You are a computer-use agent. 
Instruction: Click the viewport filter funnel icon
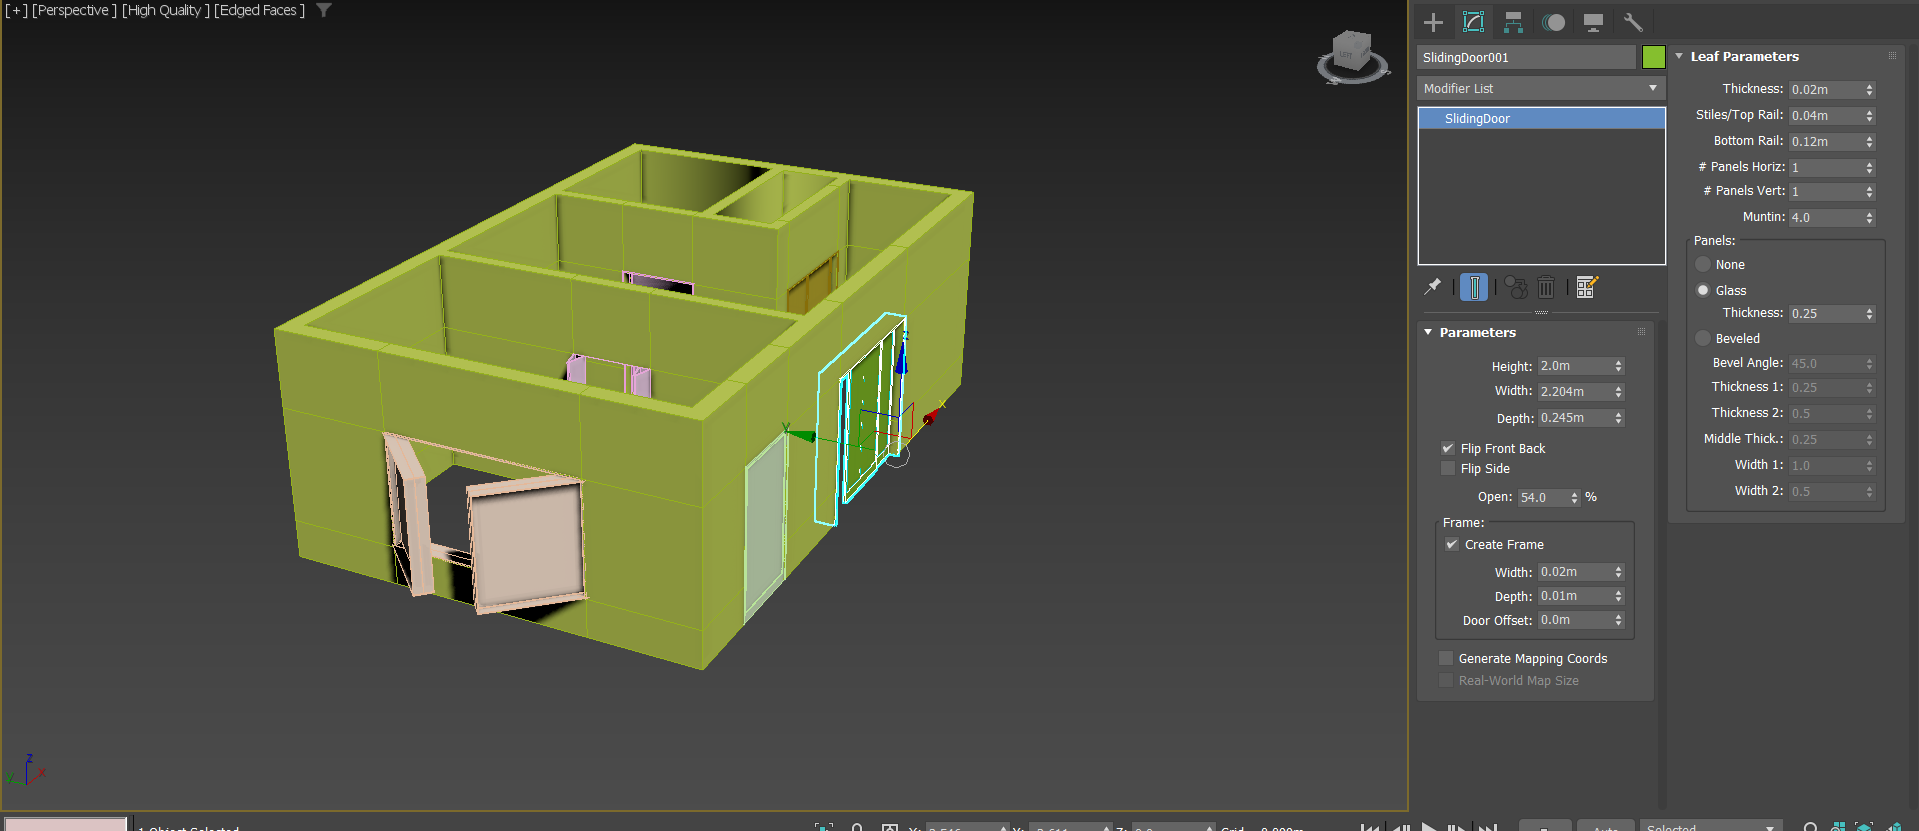[324, 10]
